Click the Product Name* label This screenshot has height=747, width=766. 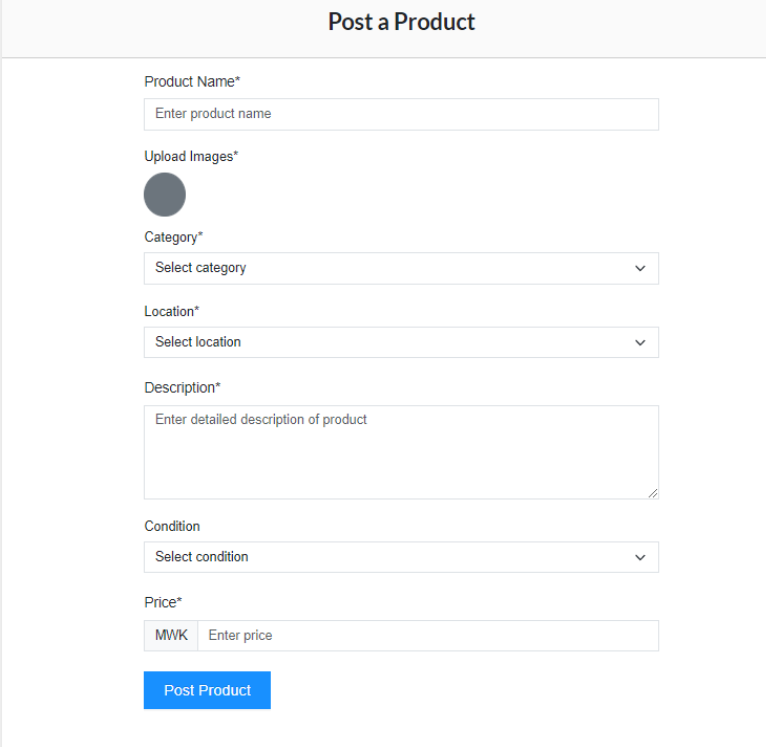tap(192, 81)
